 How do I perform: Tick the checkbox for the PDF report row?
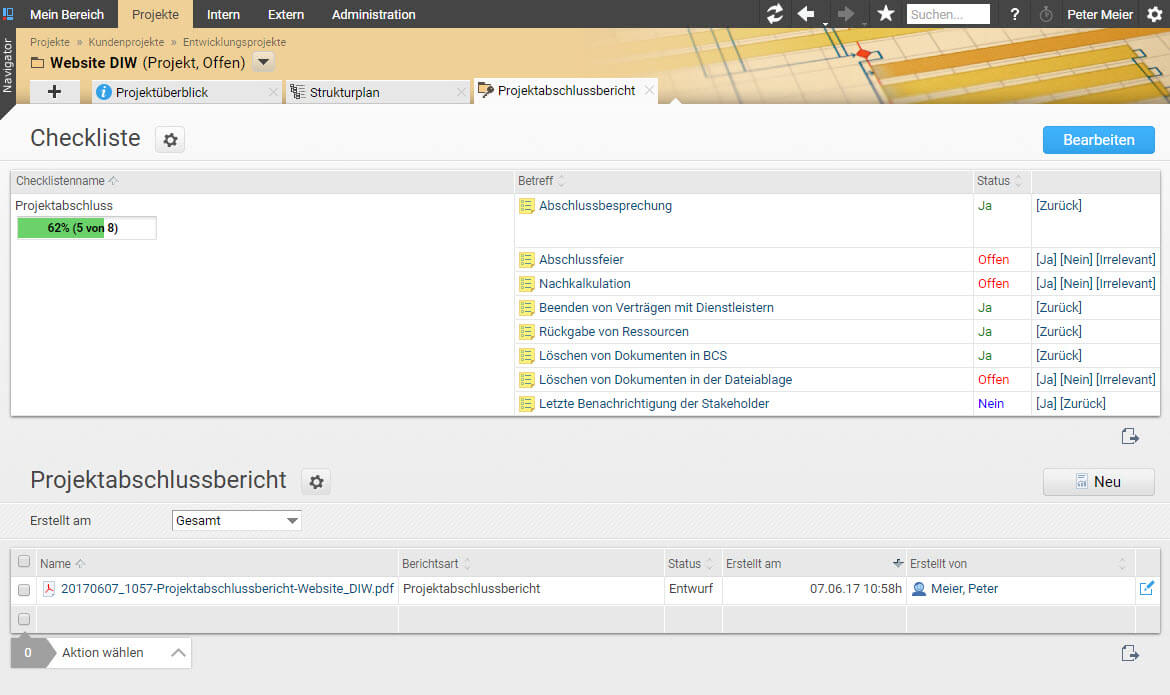coord(24,590)
